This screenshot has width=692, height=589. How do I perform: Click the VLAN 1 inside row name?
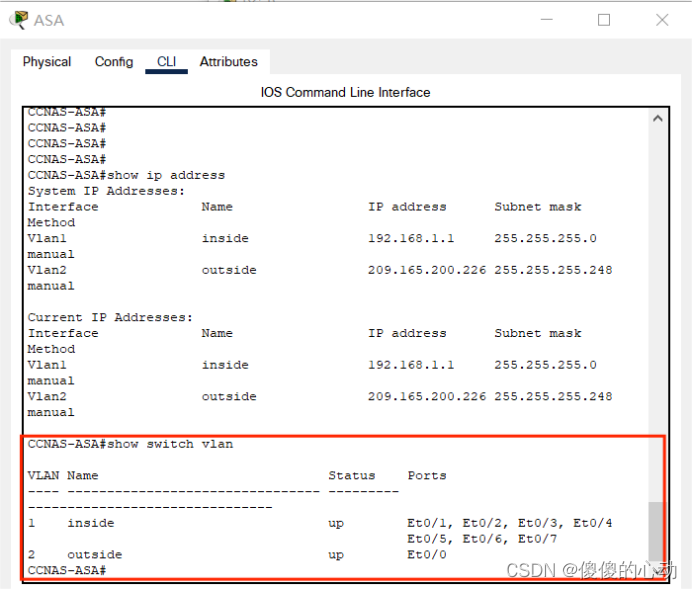point(90,523)
